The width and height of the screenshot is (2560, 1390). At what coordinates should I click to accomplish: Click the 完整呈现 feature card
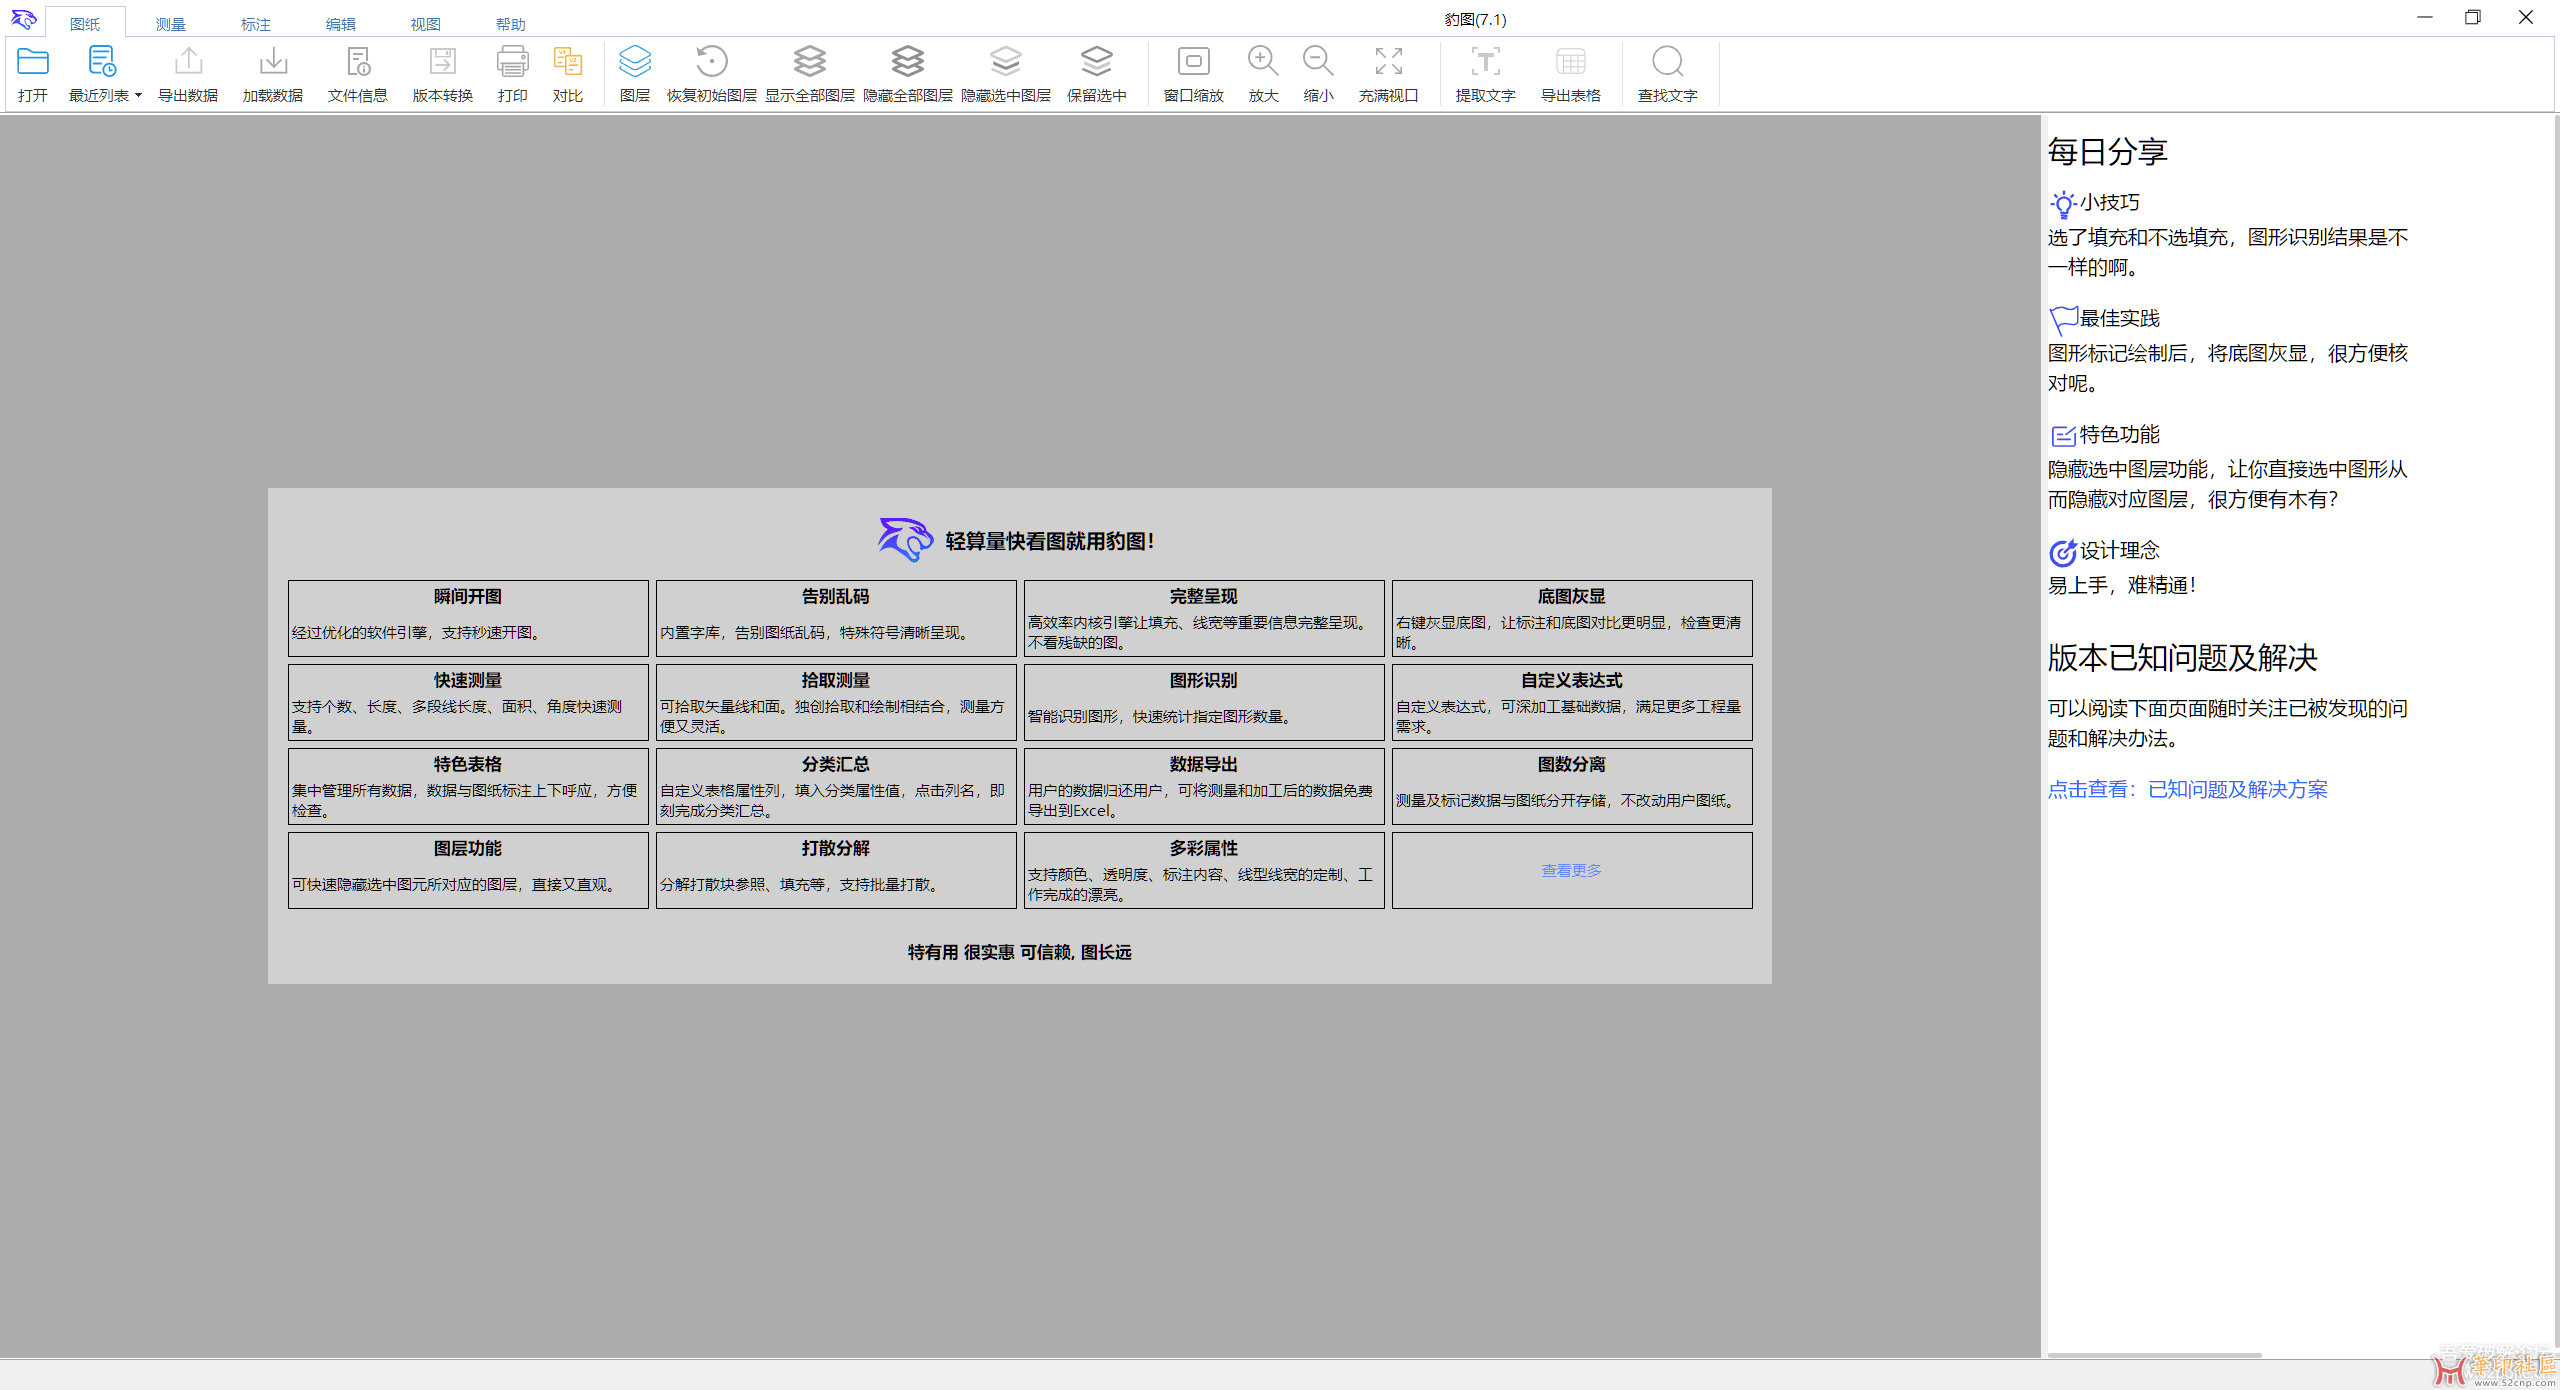1204,618
